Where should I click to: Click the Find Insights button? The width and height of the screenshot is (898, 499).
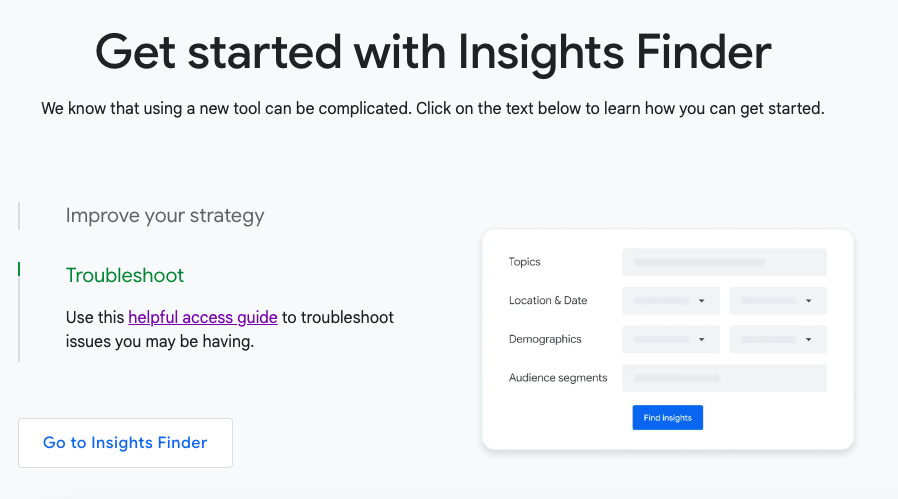pyautogui.click(x=668, y=418)
